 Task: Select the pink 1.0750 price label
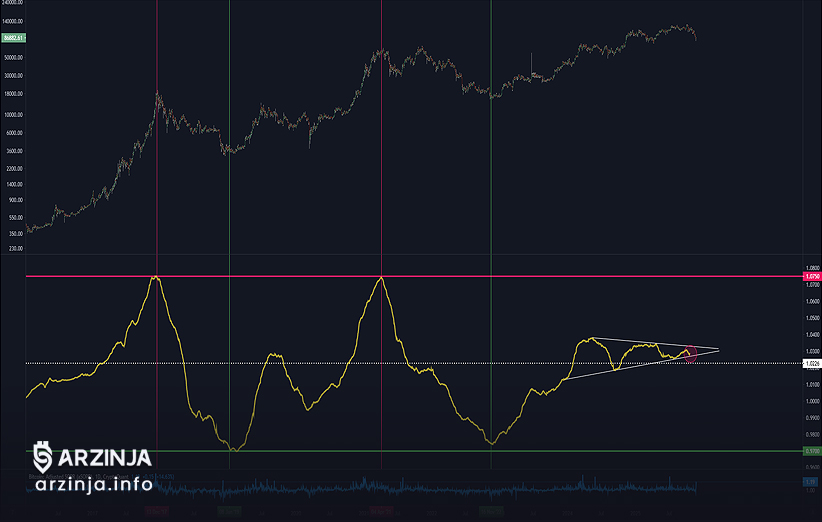(x=811, y=276)
